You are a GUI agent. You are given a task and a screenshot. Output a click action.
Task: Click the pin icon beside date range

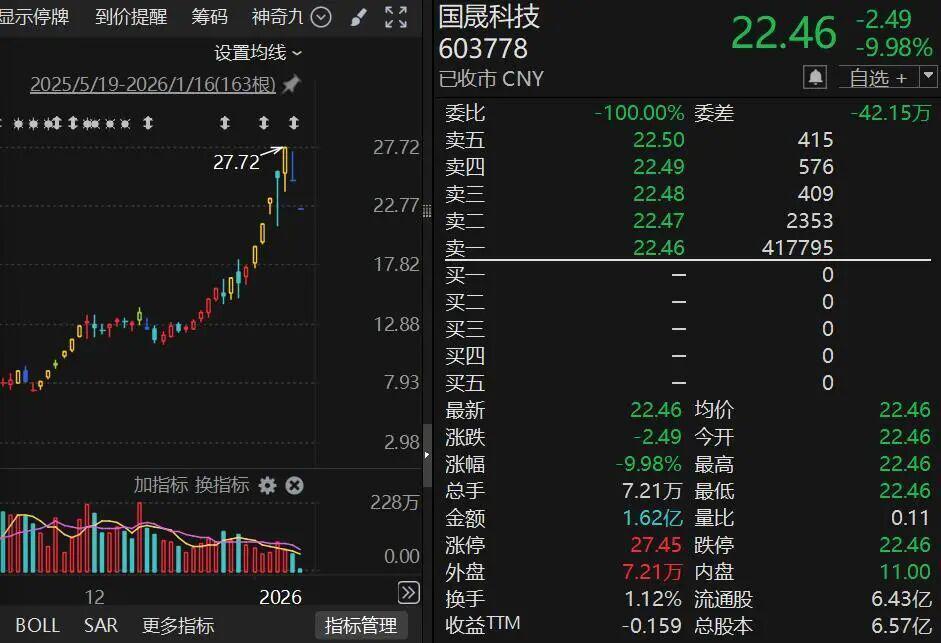click(291, 85)
